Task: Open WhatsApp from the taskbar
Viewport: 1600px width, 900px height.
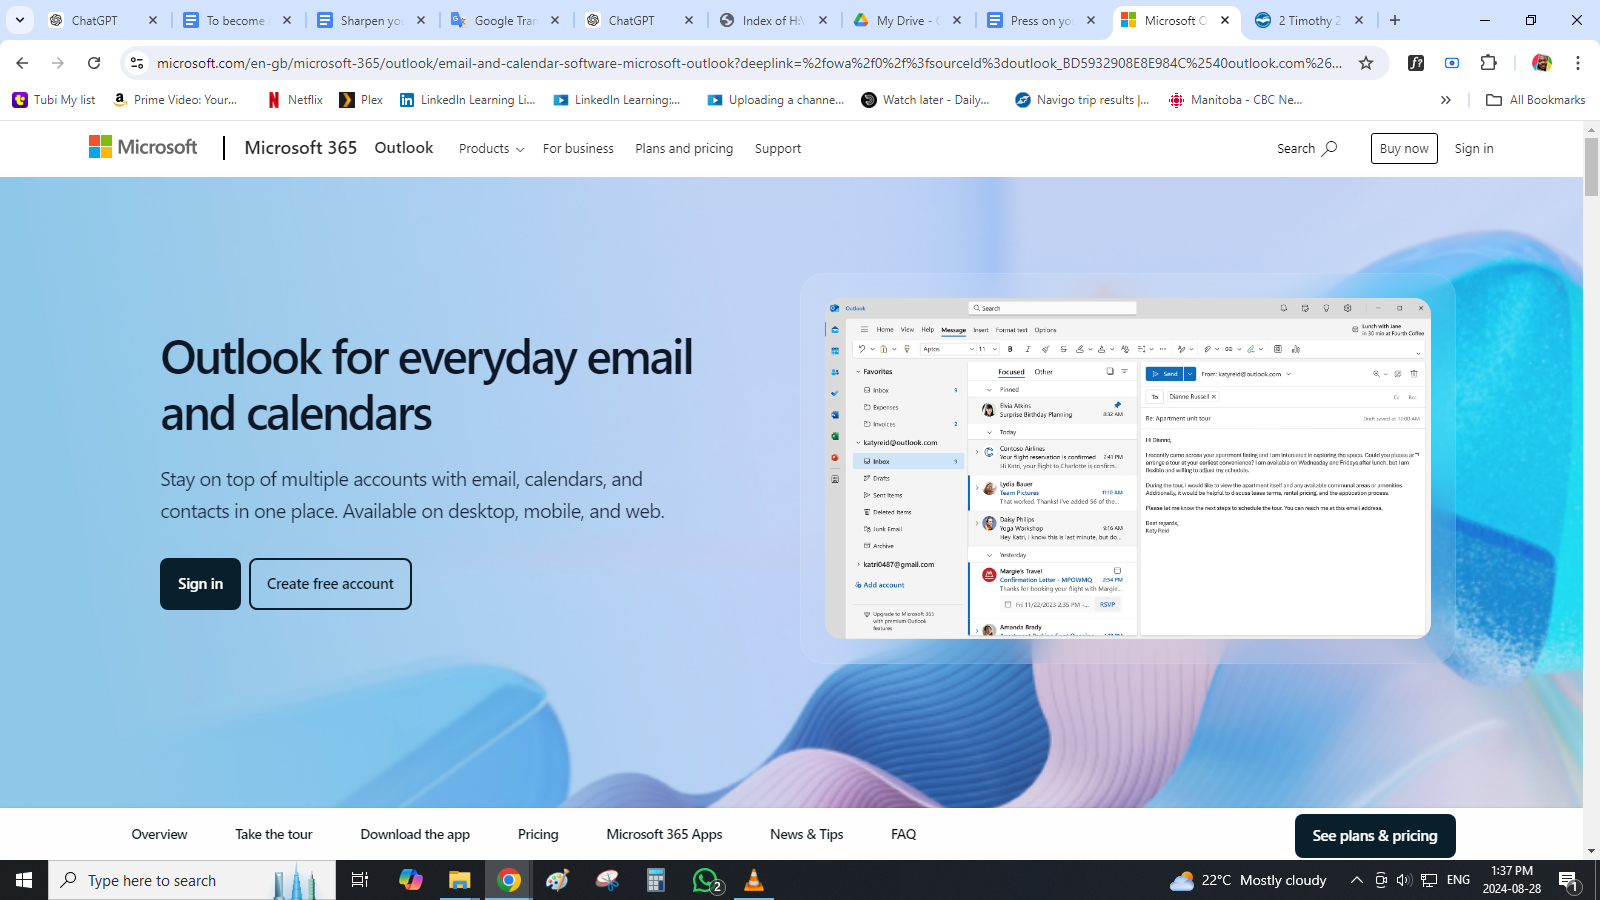Action: click(706, 880)
